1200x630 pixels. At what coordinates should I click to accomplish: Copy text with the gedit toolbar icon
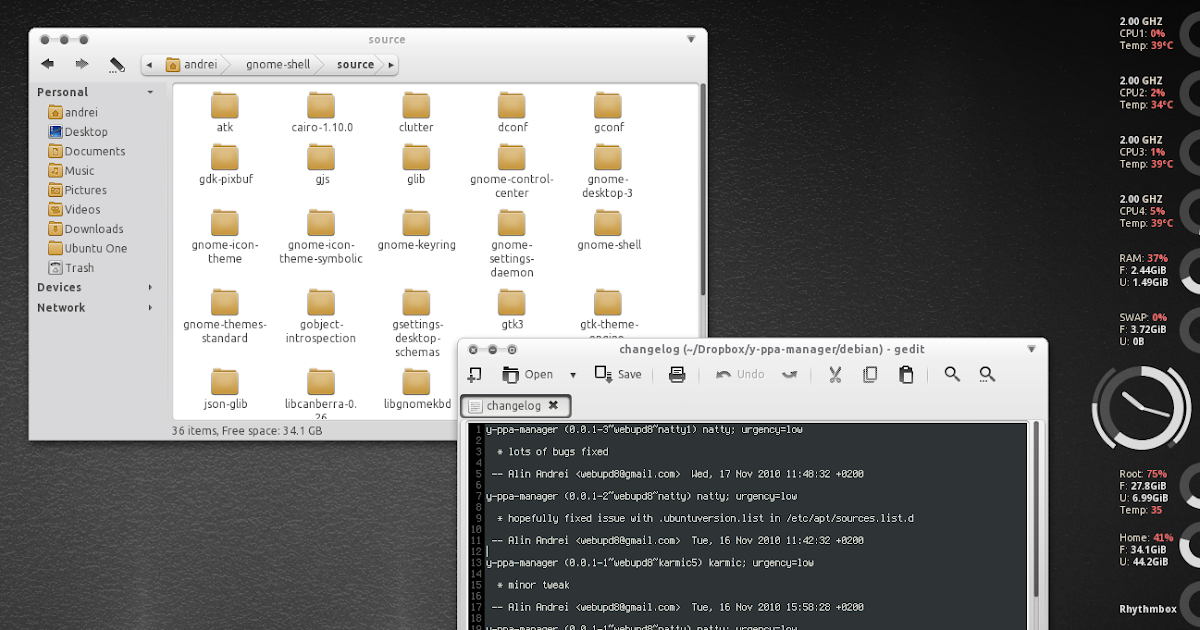870,374
